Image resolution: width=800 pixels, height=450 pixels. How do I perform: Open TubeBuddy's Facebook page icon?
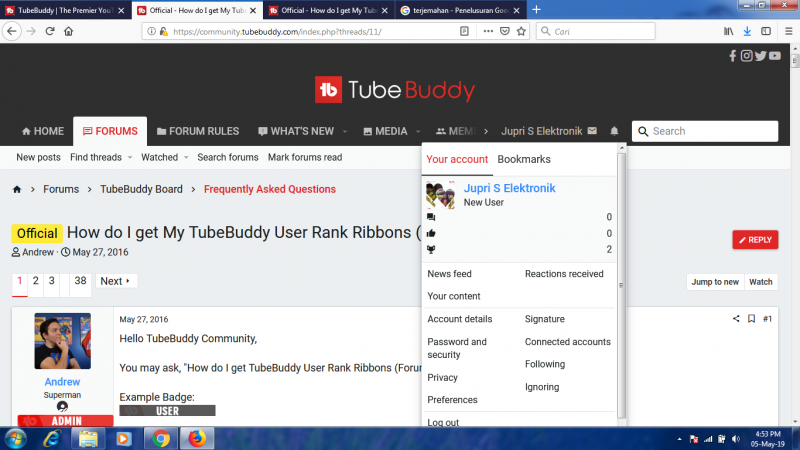tap(733, 56)
